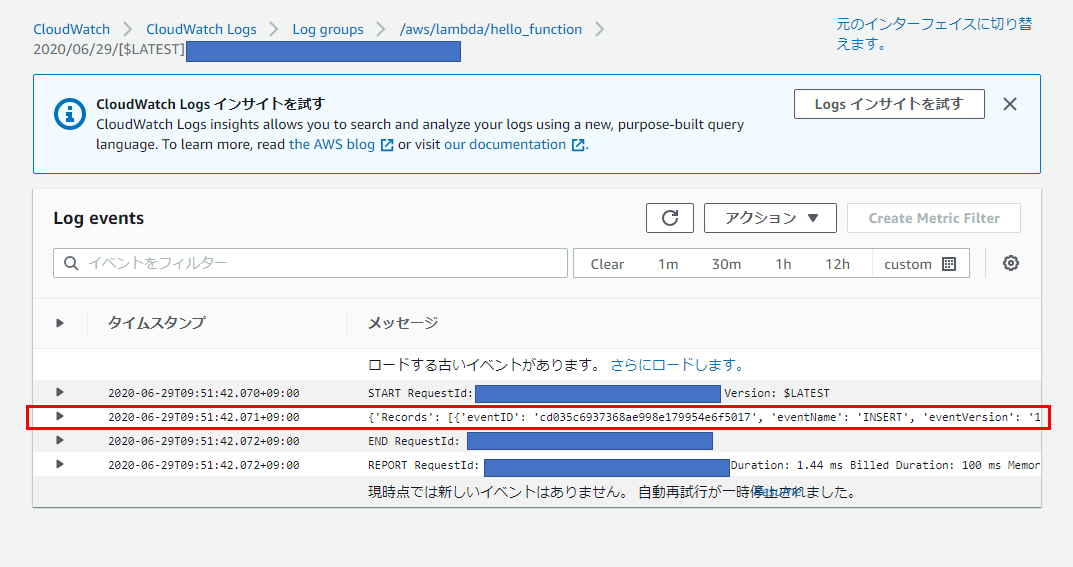Screen dimensions: 1073x567
Task: Open the アクション dropdown menu
Action: [x=770, y=218]
